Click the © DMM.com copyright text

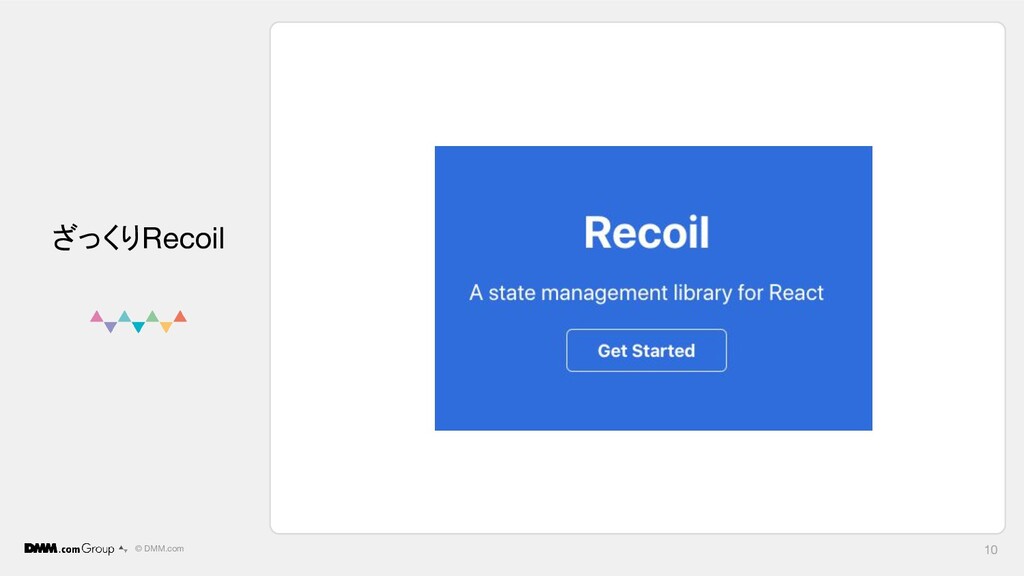point(159,549)
